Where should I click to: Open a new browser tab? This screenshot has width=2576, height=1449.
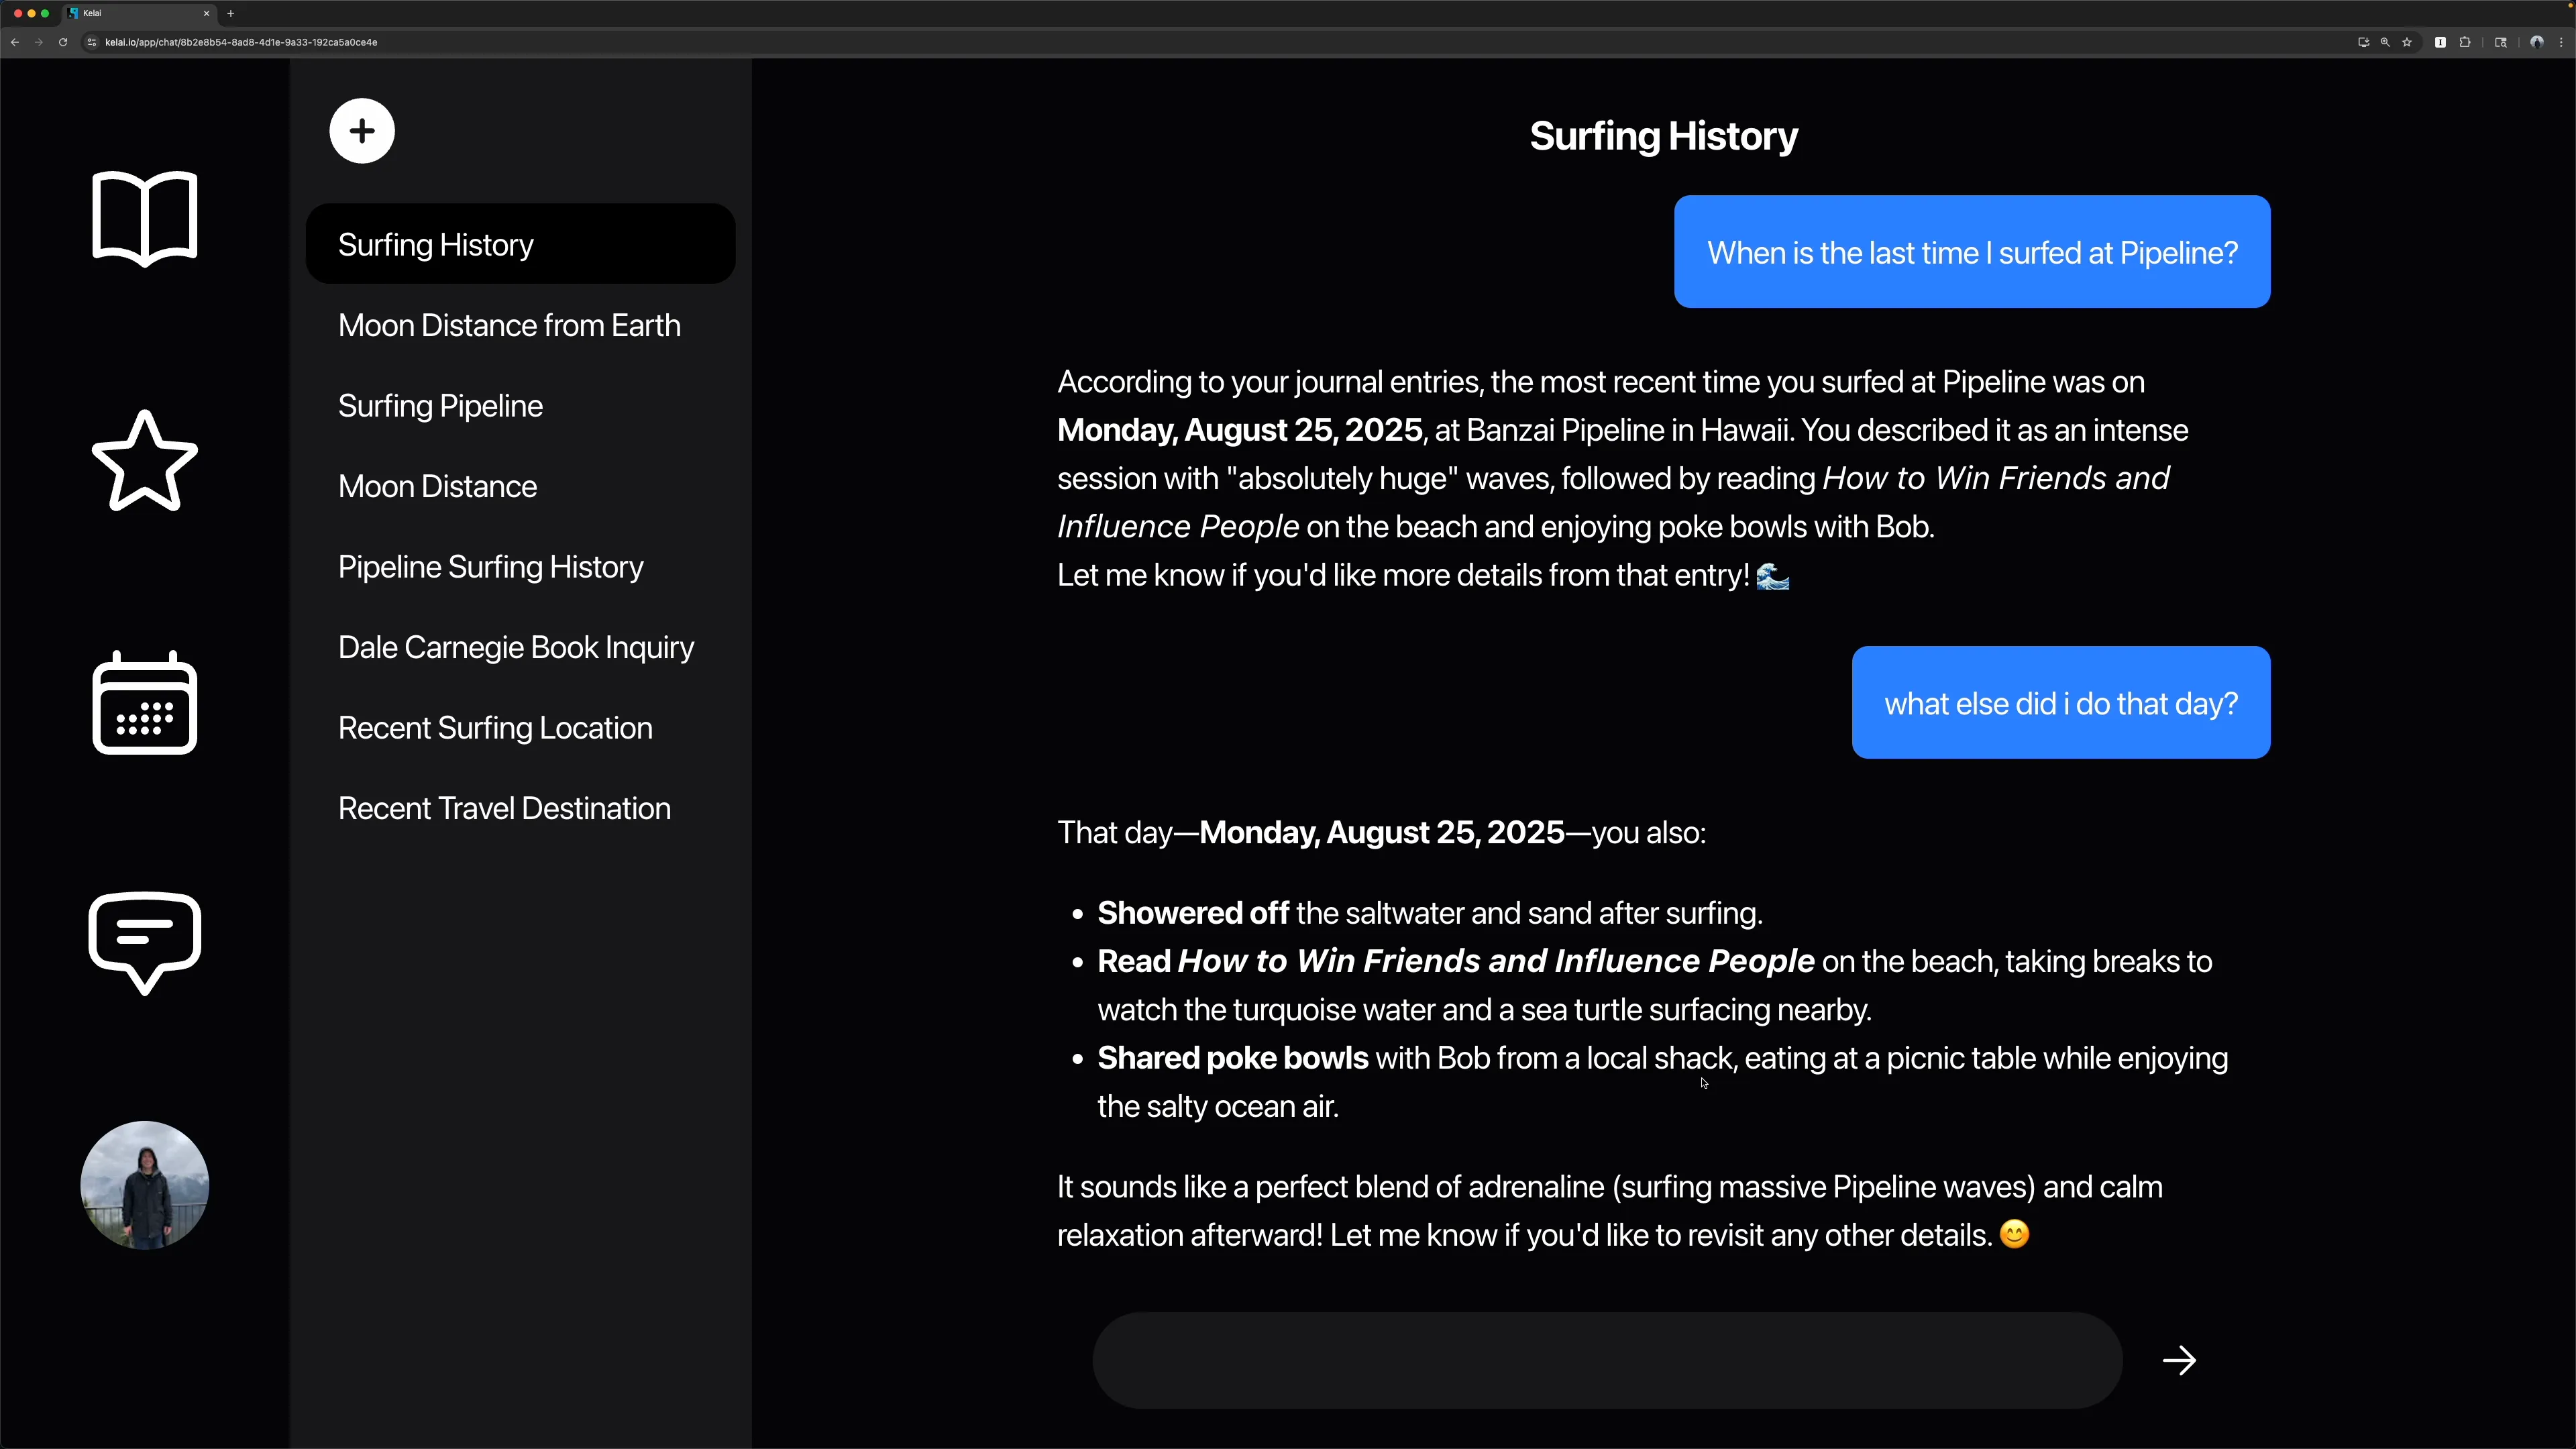pyautogui.click(x=231, y=13)
